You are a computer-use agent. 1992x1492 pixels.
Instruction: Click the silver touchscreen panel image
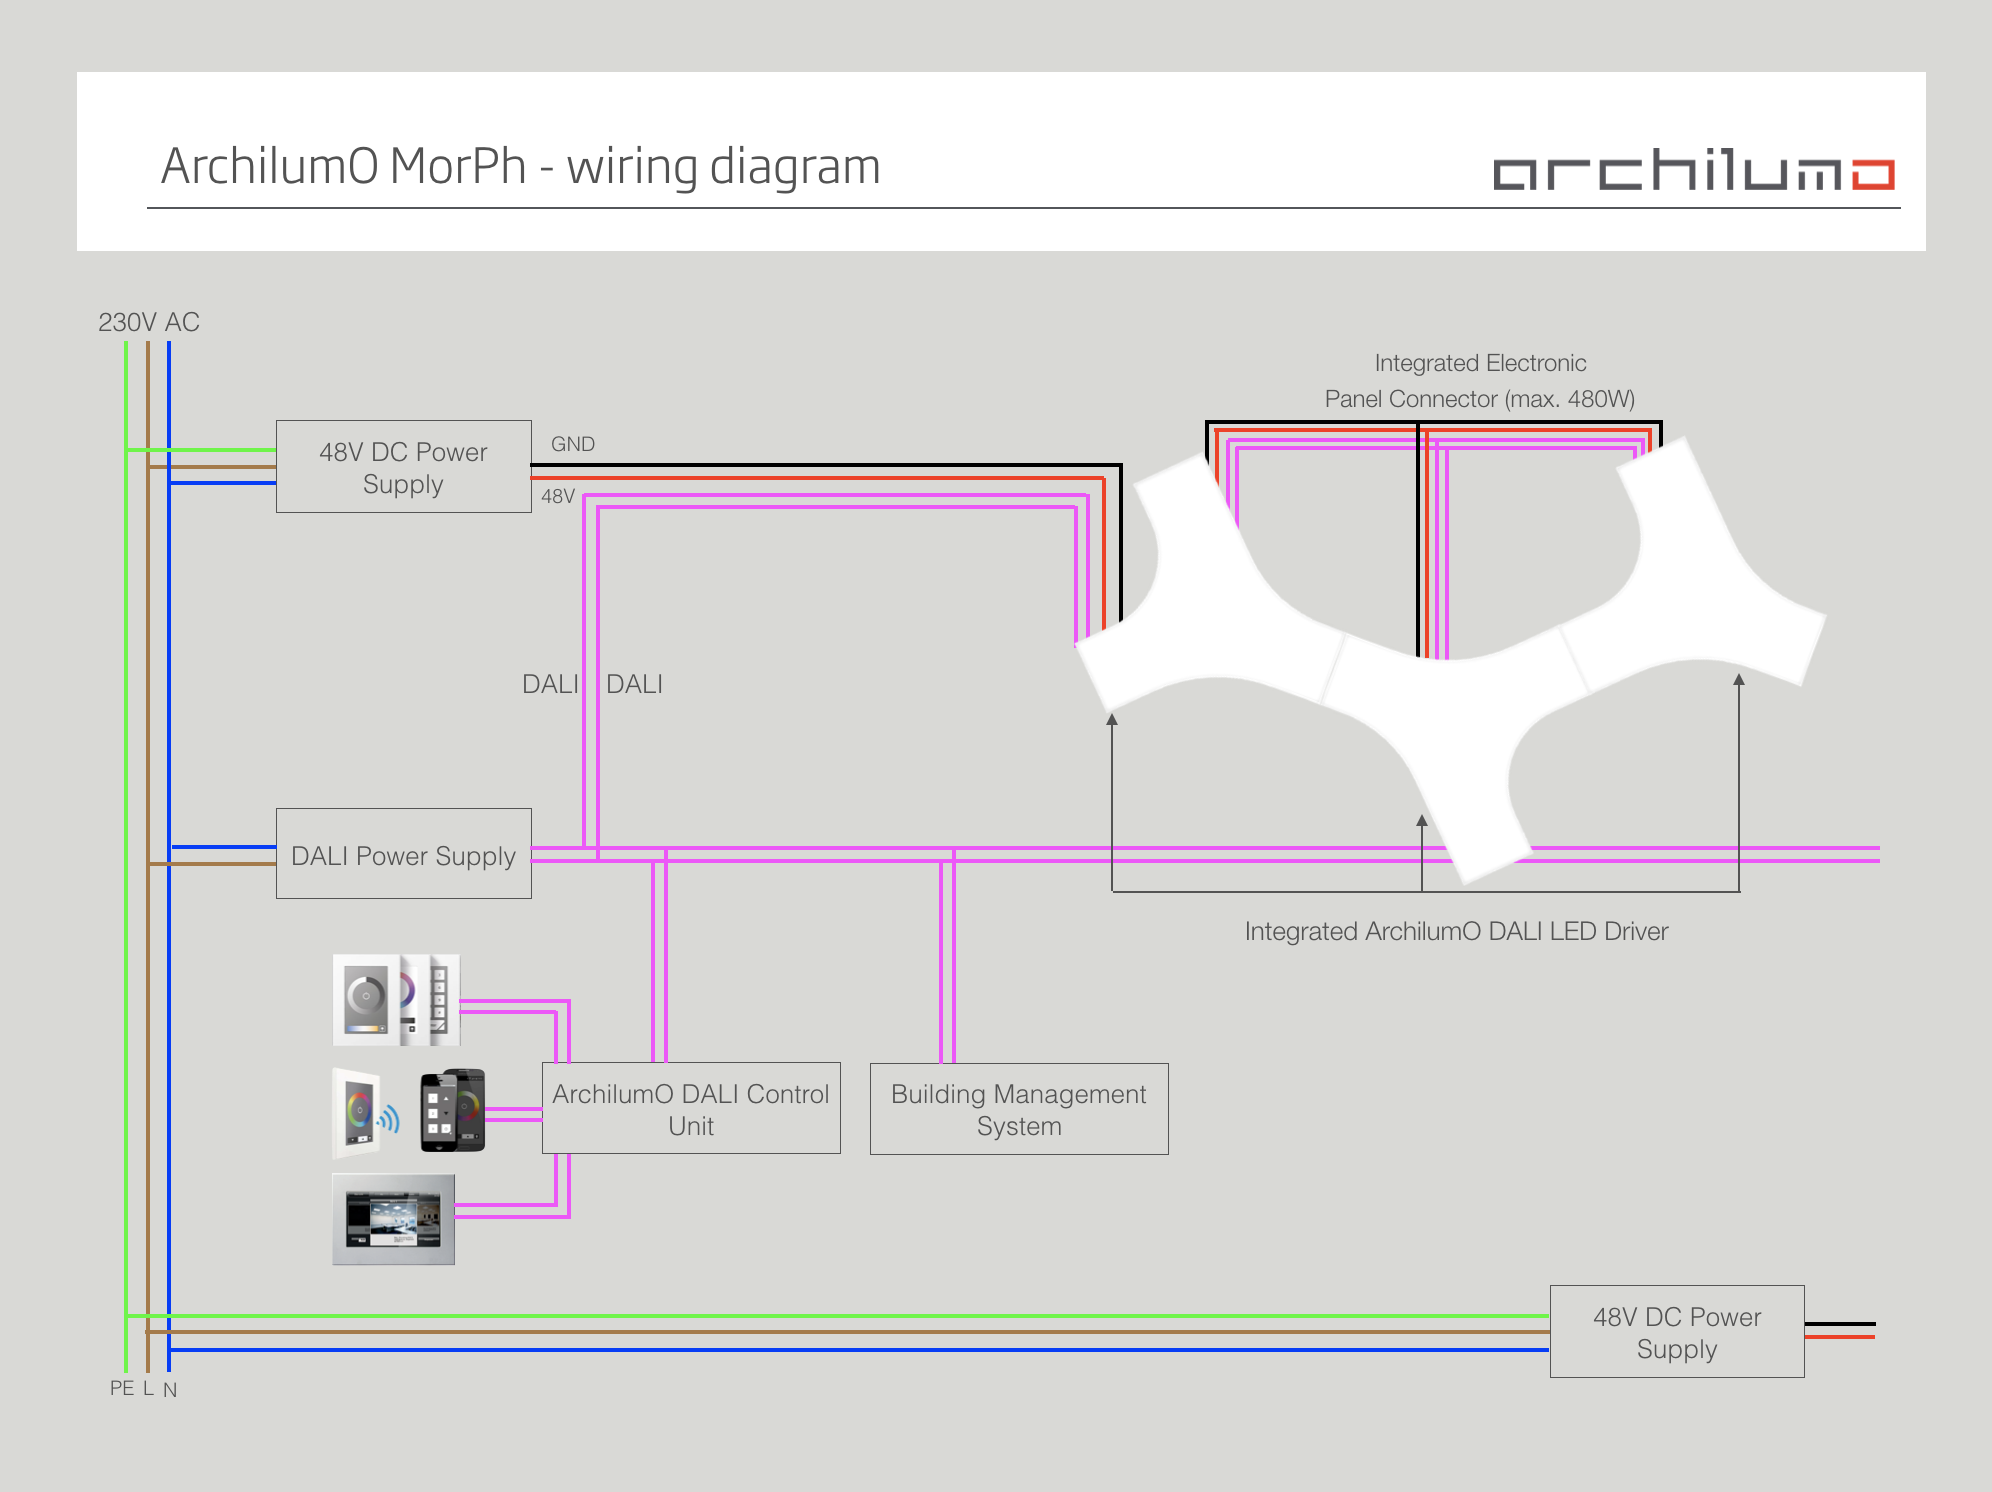click(393, 1219)
